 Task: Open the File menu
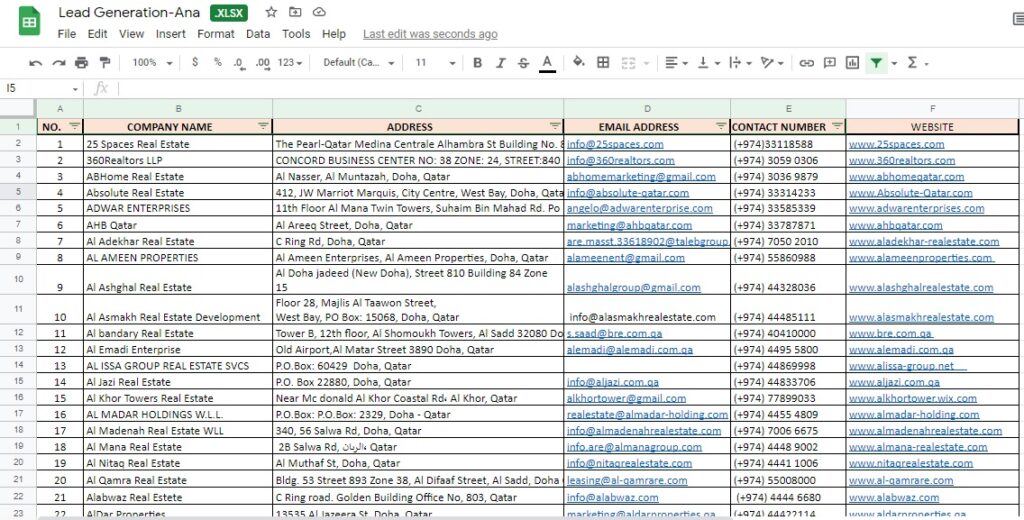67,34
